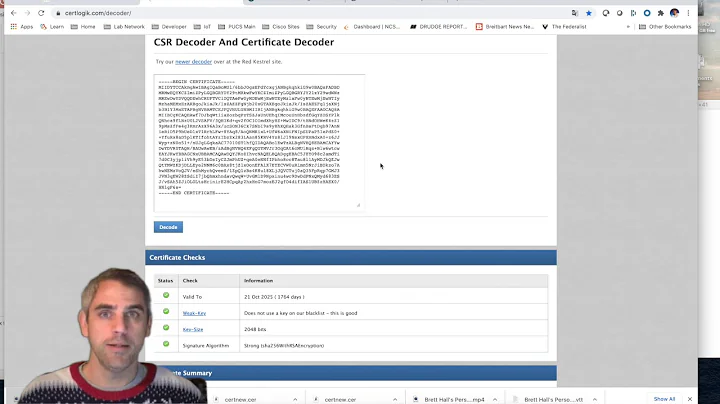720x404 pixels.
Task: Click the green status icon for Key-Size
Action: (x=166, y=327)
